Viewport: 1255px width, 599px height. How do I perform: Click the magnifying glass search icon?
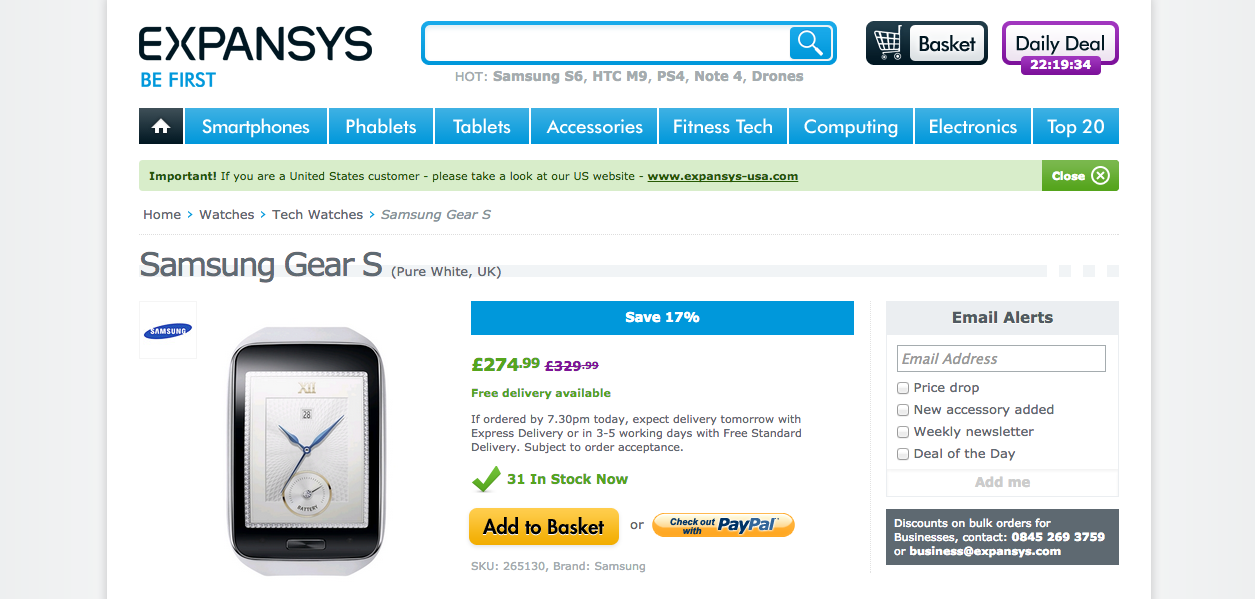[810, 43]
